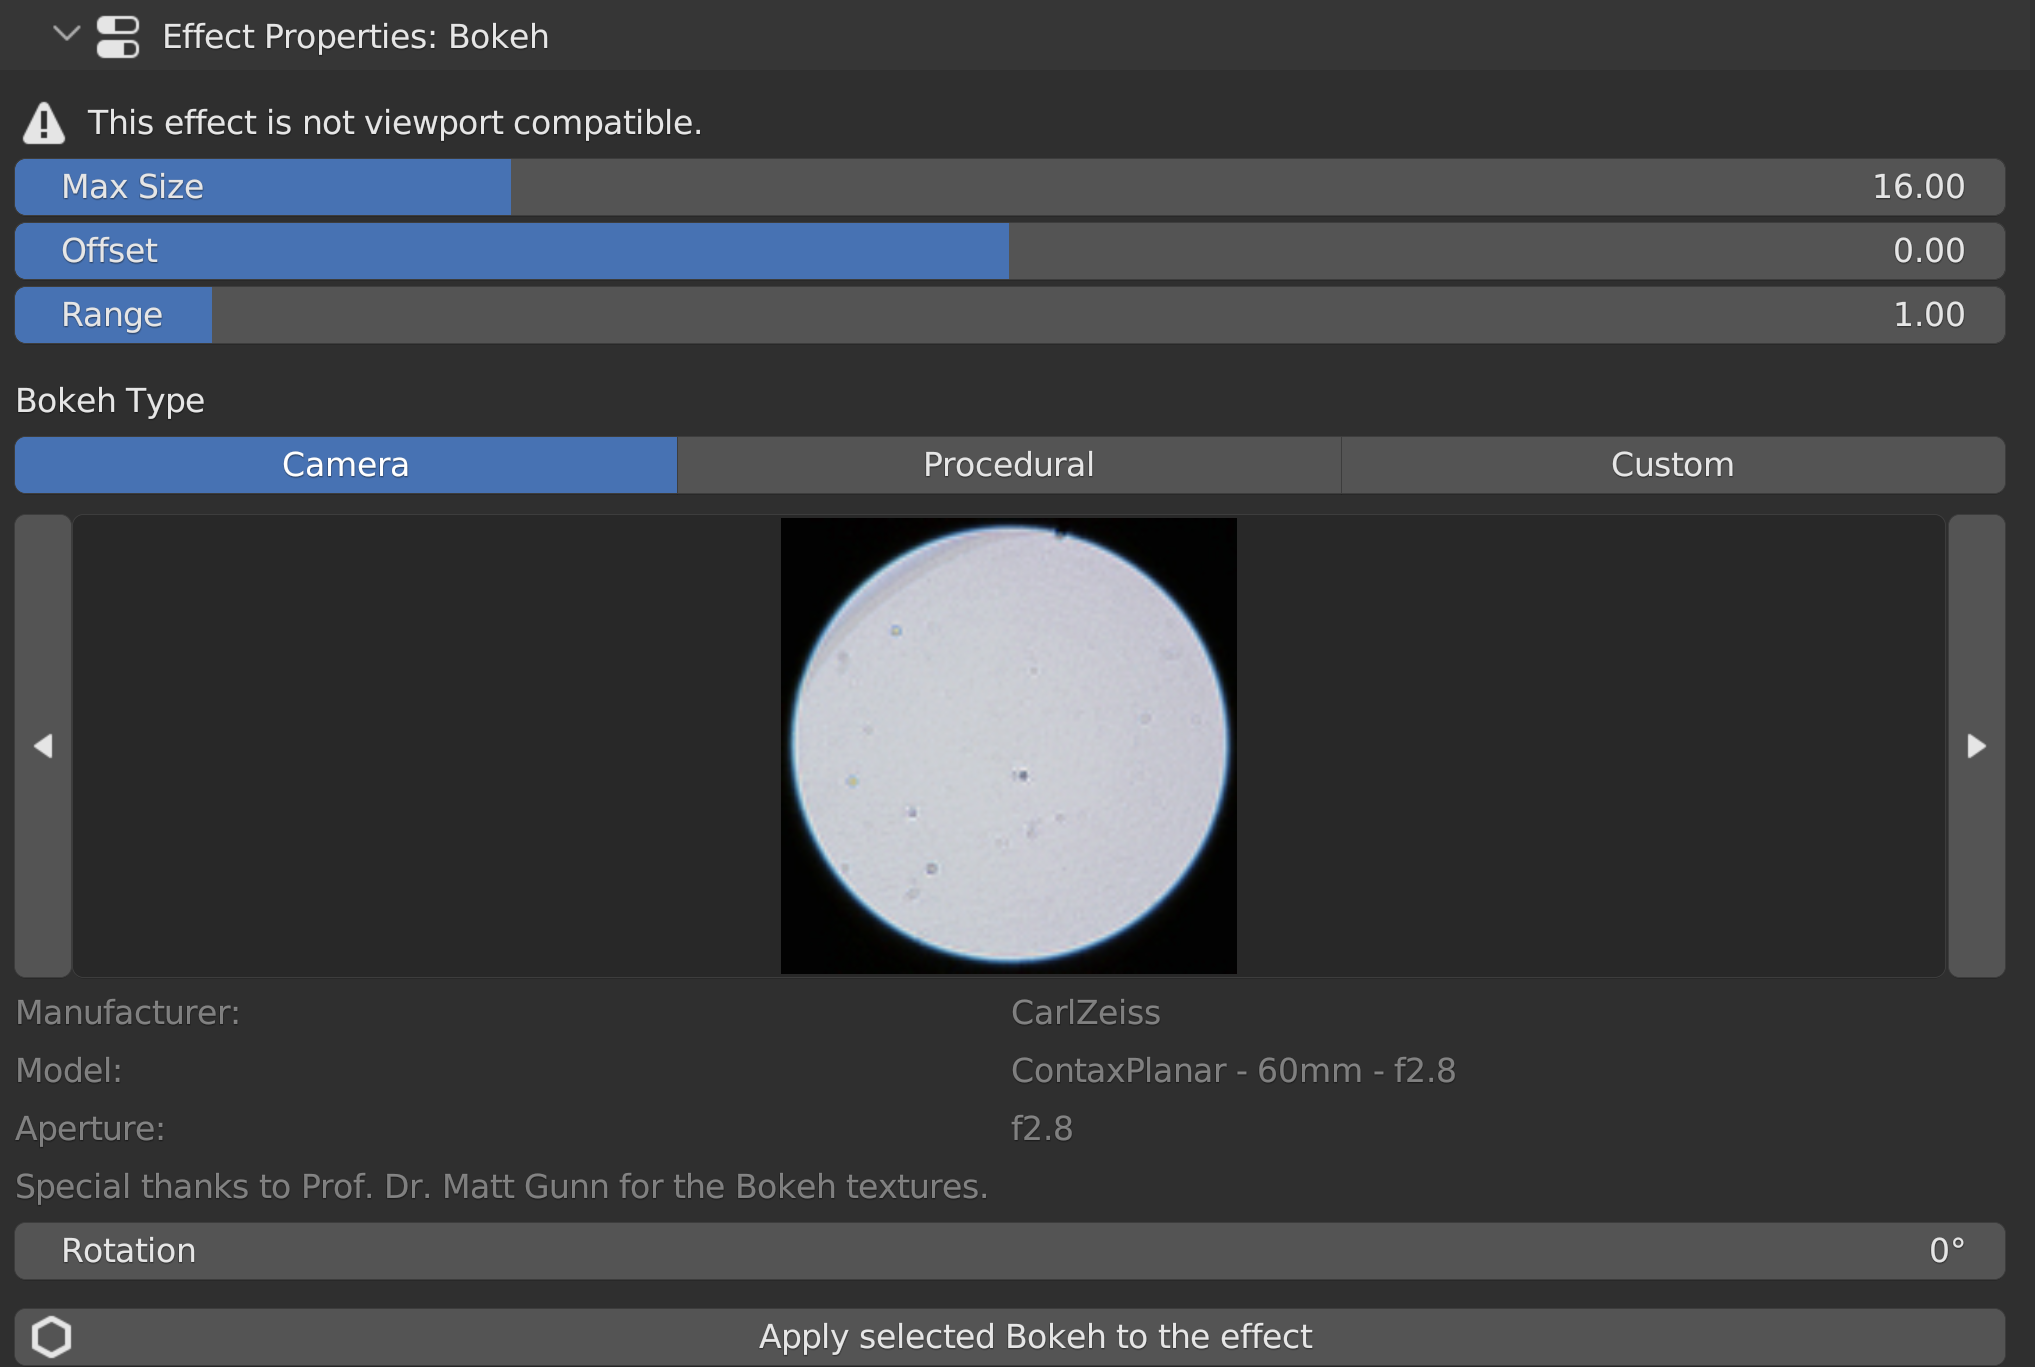The image size is (2035, 1367).
Task: Click the left arrow to browse previous bokeh texture
Action: tap(43, 745)
